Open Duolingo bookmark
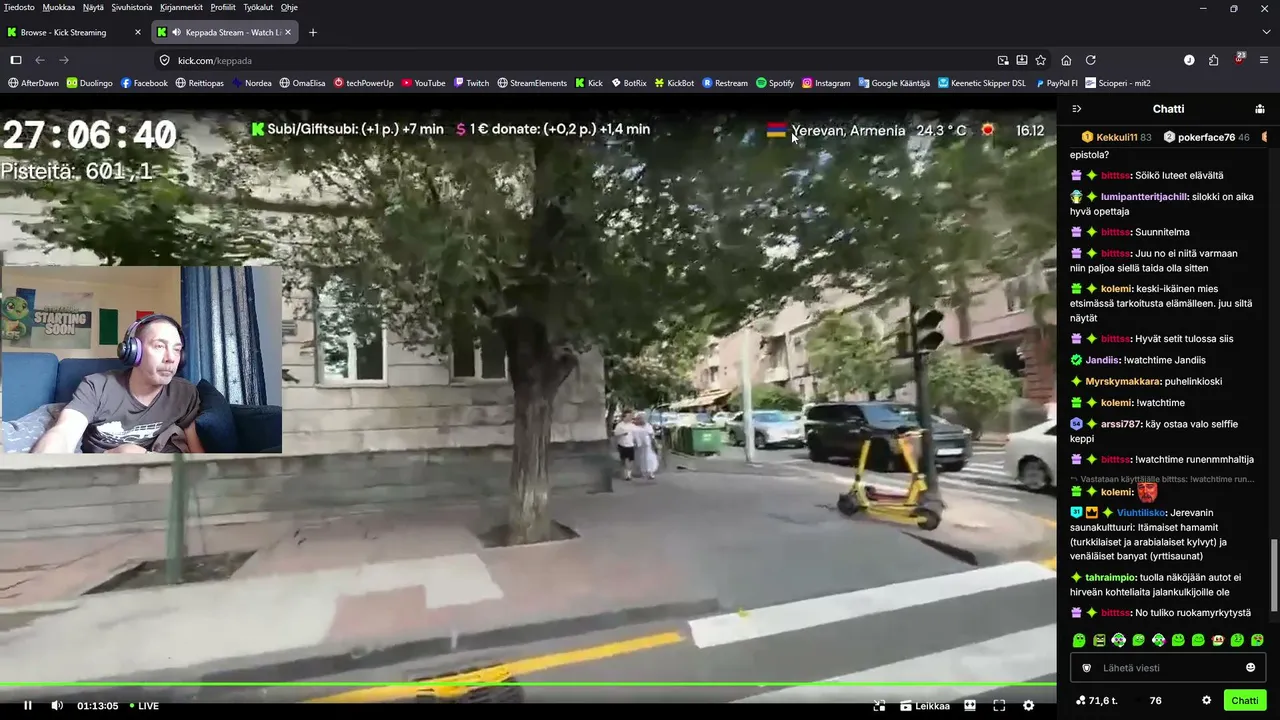Screen dimensions: 1280x720 90,83
